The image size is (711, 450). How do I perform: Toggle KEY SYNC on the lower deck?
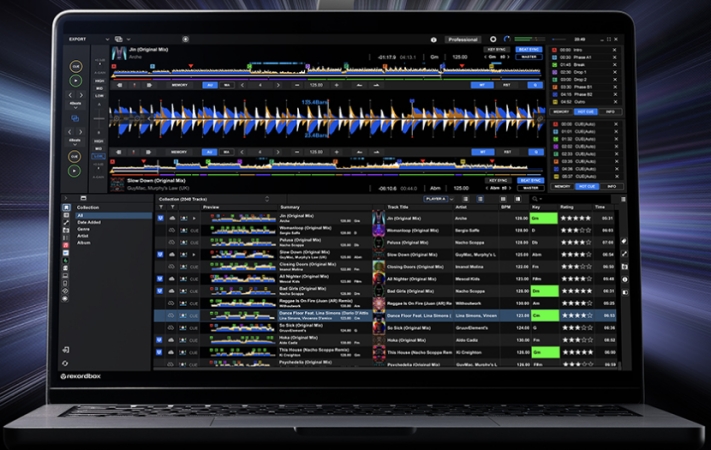498,181
